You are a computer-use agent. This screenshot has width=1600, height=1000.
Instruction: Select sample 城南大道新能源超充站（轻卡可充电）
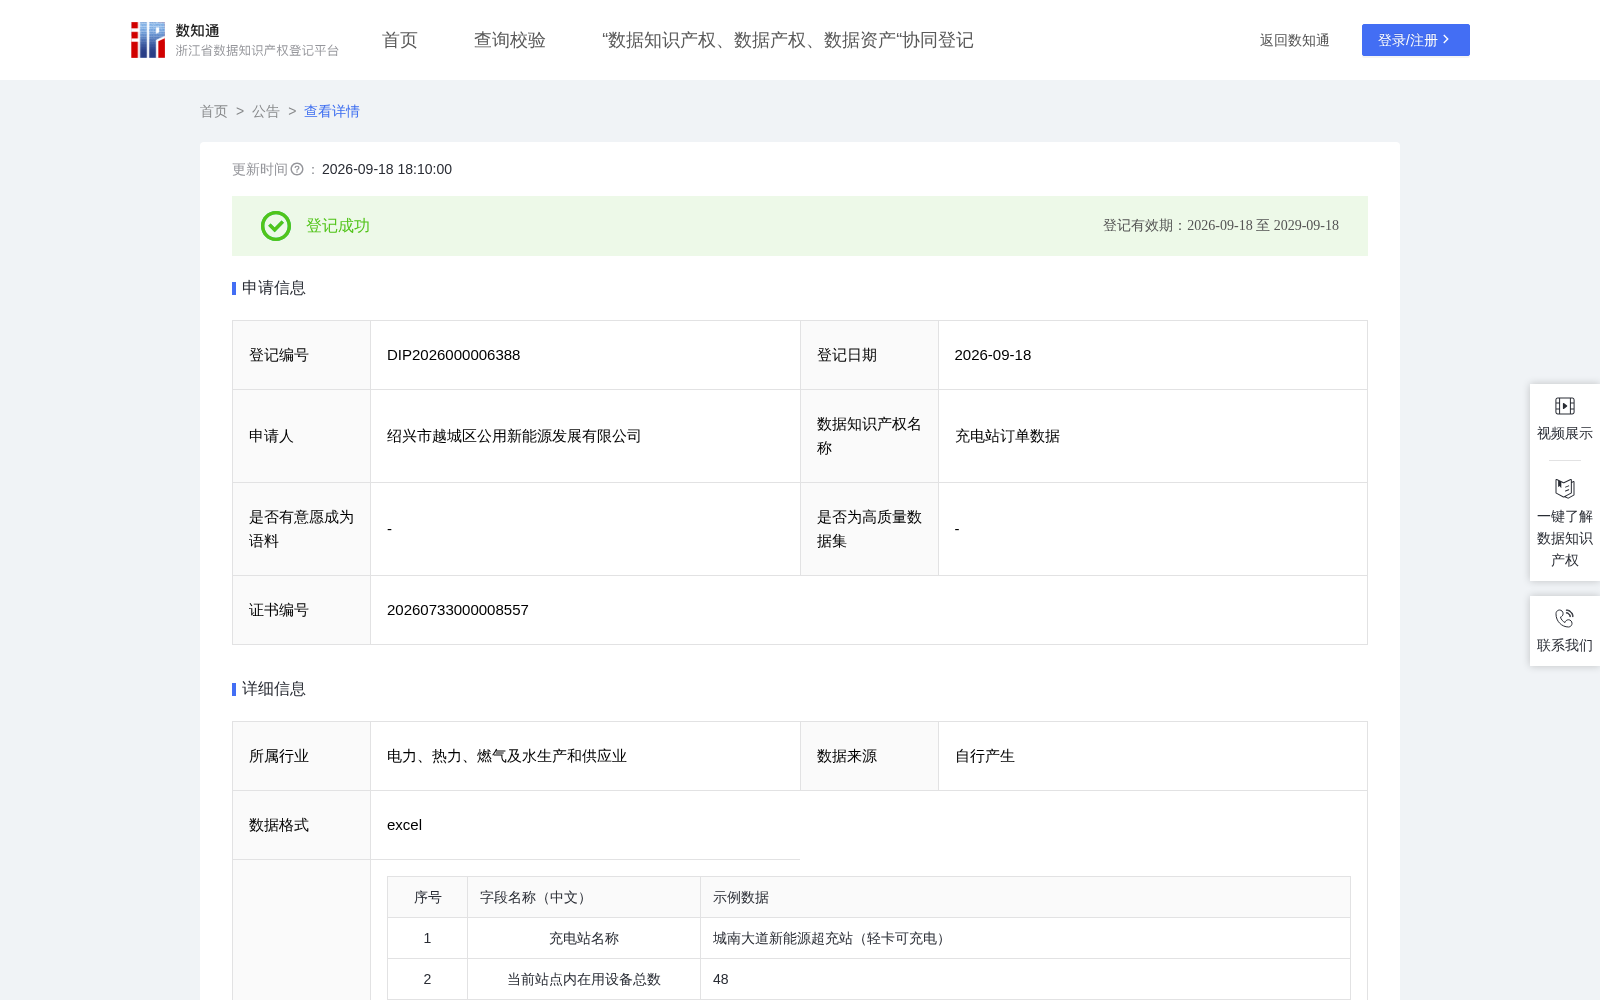831,938
